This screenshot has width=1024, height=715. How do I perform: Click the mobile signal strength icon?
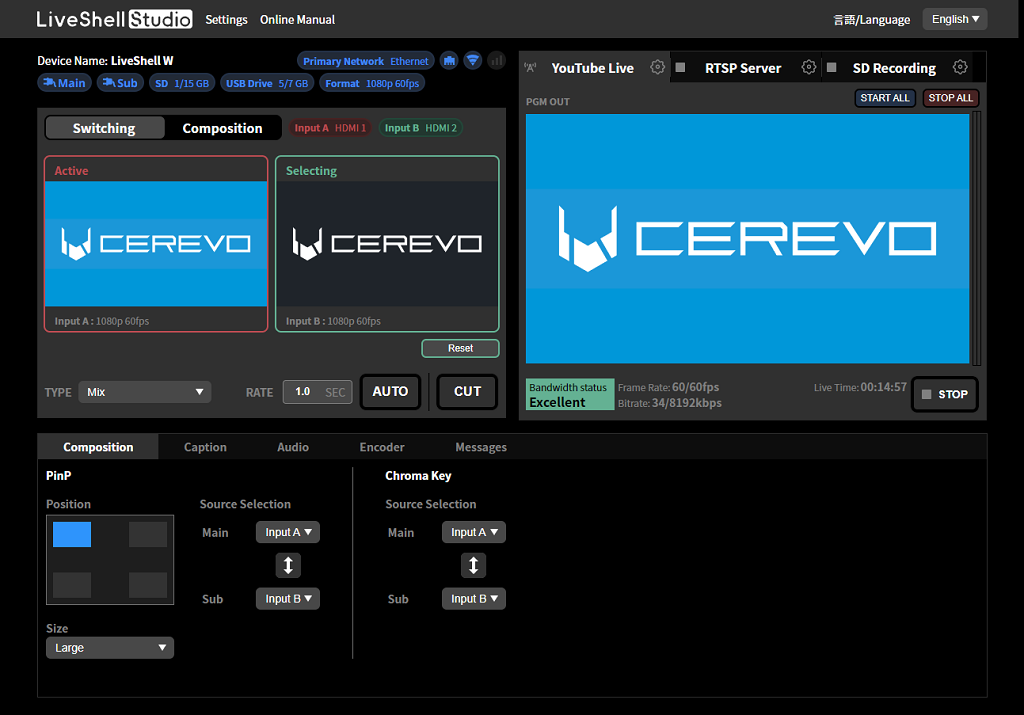[x=496, y=60]
